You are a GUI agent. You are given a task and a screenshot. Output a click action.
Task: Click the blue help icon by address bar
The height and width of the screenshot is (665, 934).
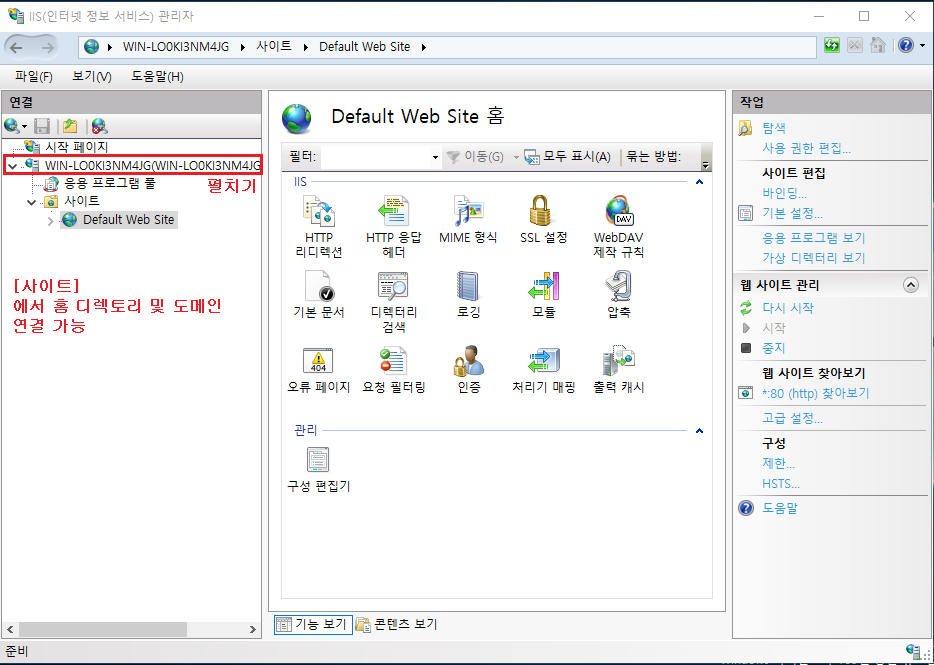(x=906, y=46)
